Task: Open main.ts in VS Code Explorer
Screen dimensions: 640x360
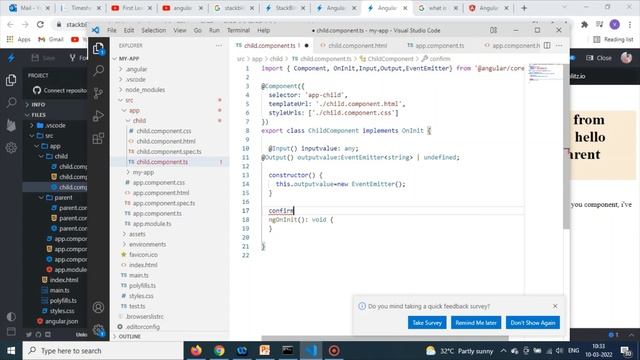Action: (138, 275)
